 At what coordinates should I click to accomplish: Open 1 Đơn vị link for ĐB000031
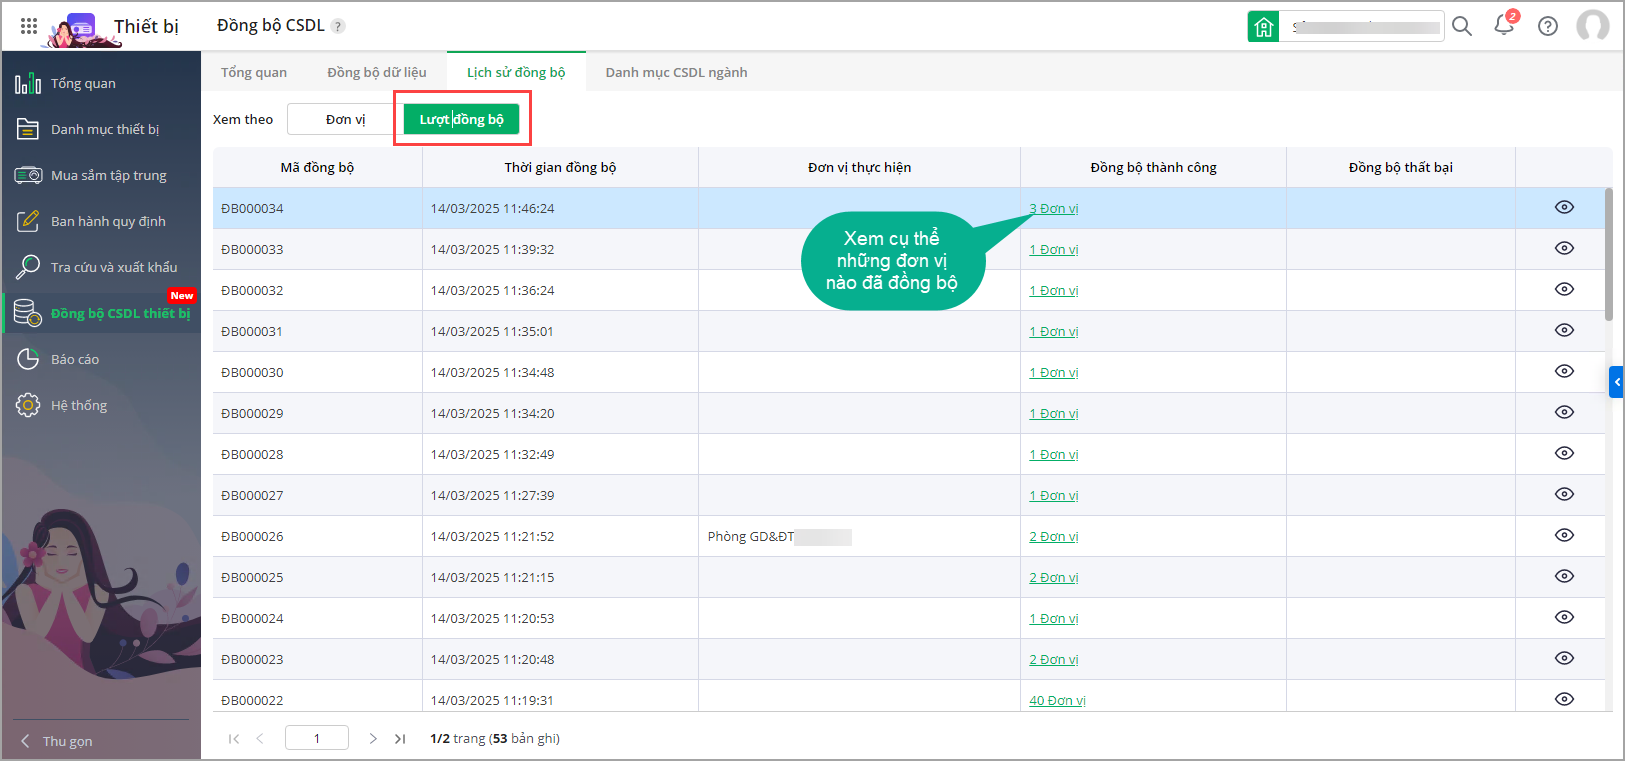pyautogui.click(x=1054, y=331)
